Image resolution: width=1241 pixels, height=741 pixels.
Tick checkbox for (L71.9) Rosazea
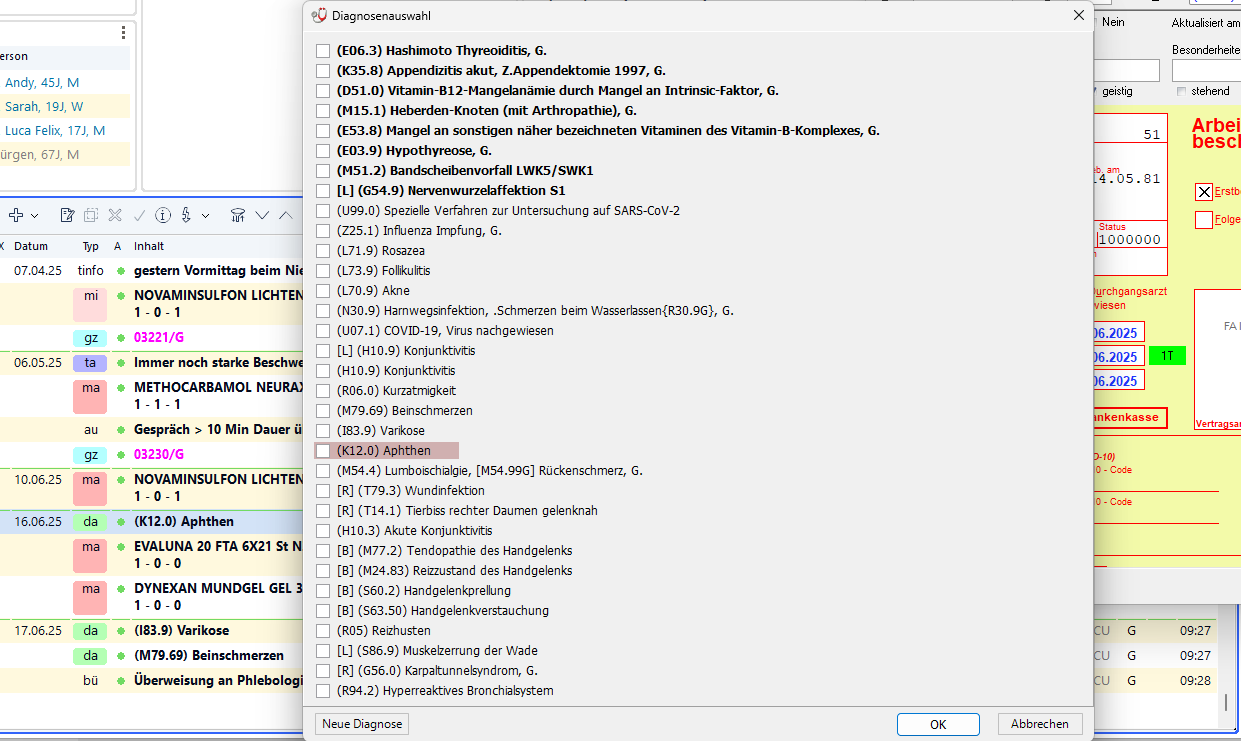point(323,250)
